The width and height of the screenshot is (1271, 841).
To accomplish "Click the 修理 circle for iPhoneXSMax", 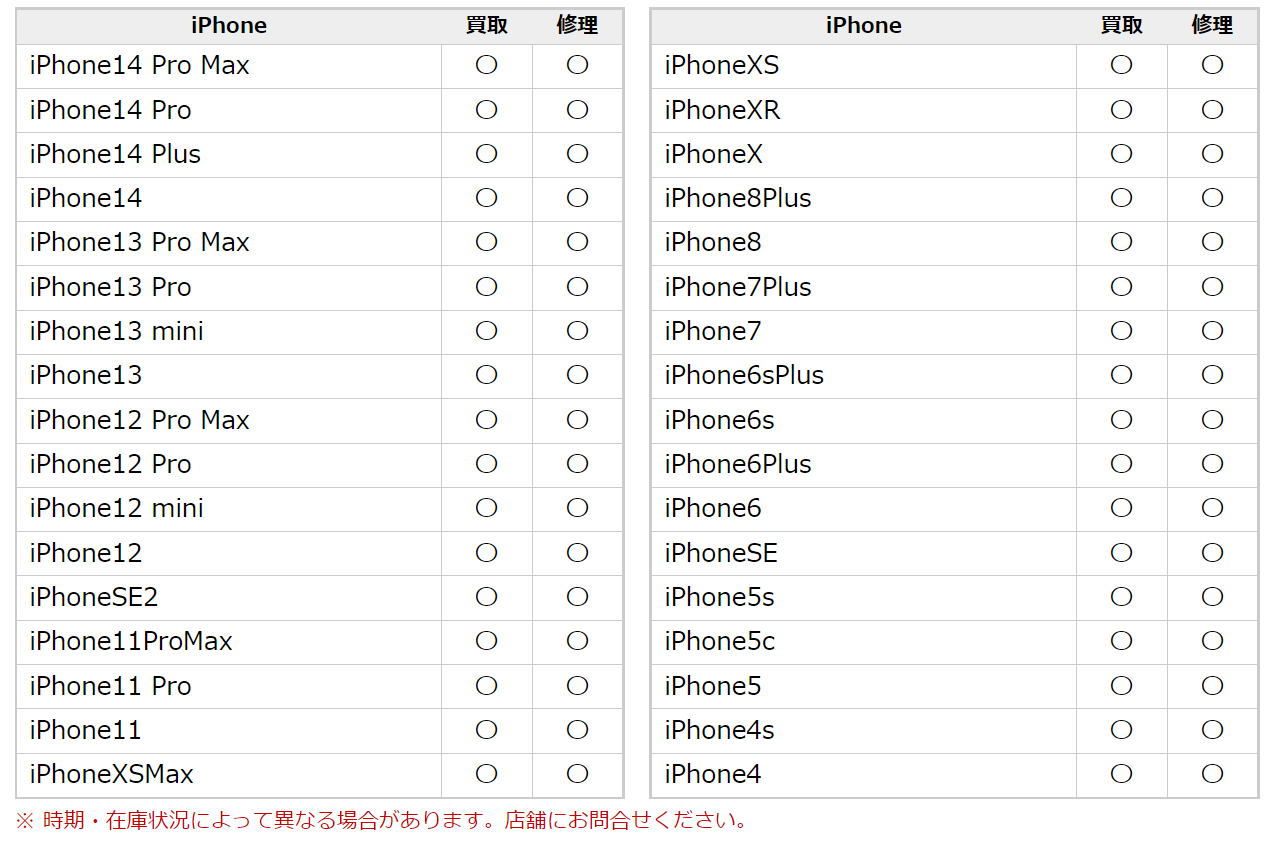I will click(x=577, y=774).
